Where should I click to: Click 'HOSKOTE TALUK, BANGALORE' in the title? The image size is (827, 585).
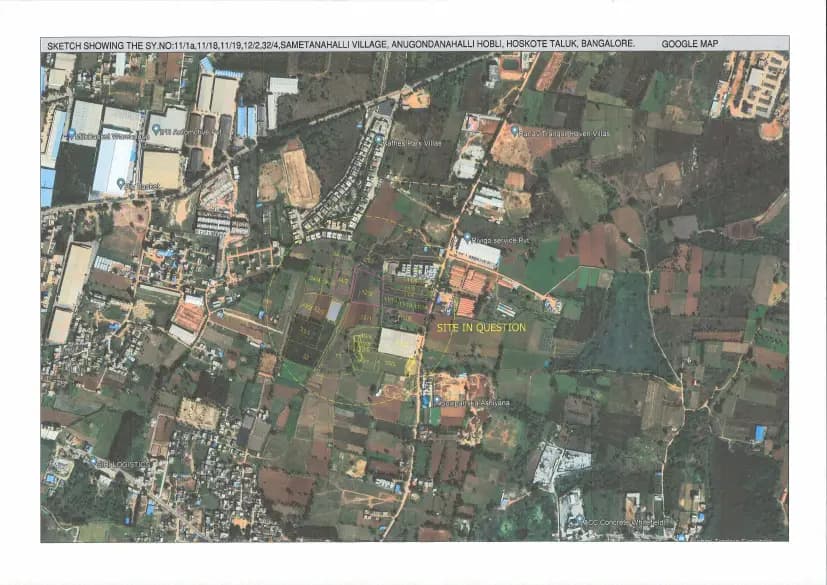[570, 44]
